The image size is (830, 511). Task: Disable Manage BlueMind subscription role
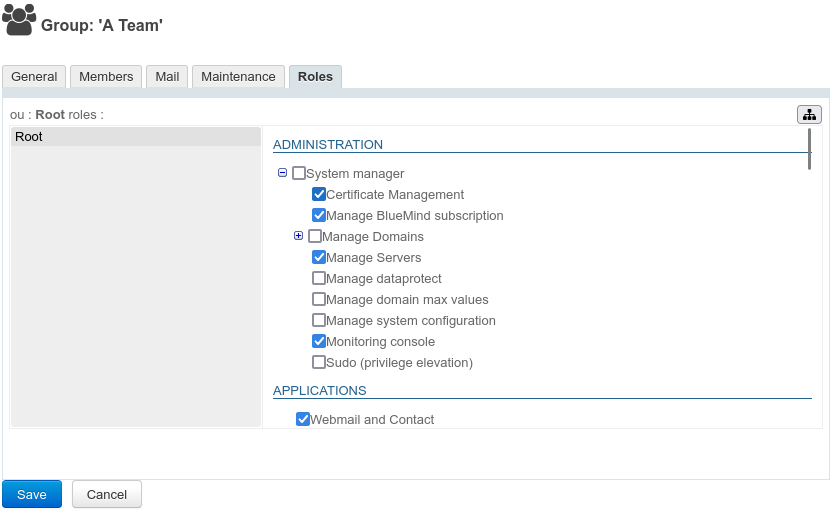click(x=319, y=215)
